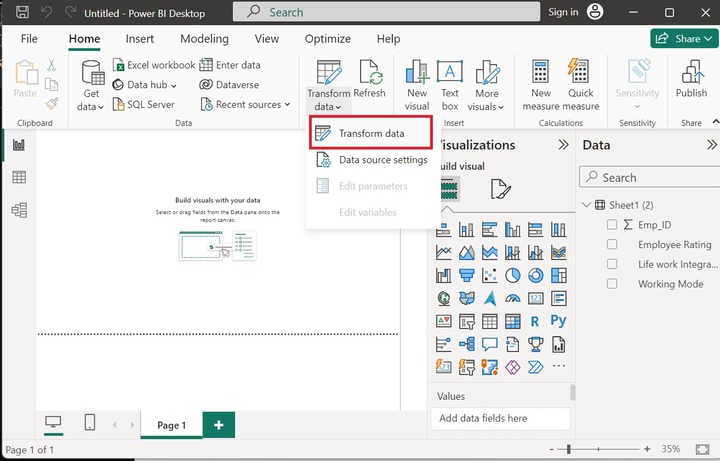Click the Excel workbook source
The image size is (720, 461).
tap(154, 65)
